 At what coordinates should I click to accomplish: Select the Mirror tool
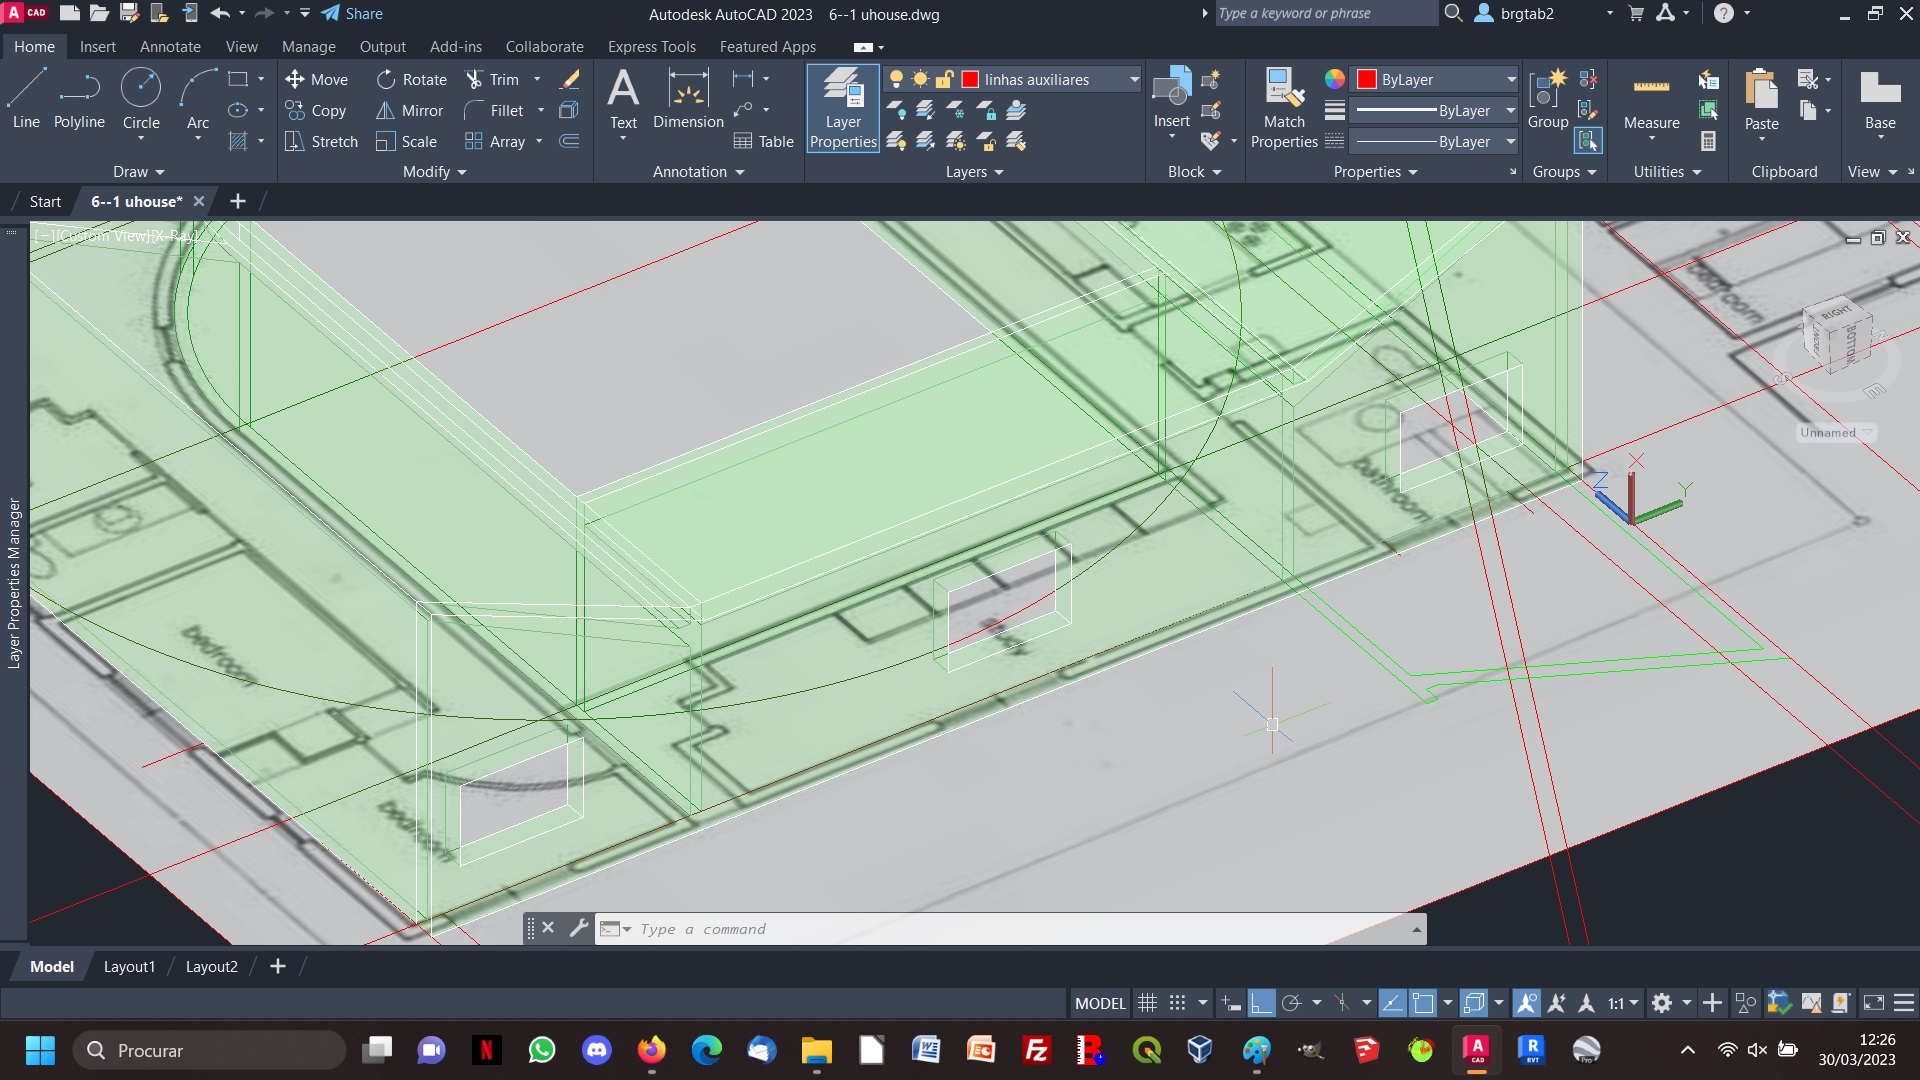point(422,109)
